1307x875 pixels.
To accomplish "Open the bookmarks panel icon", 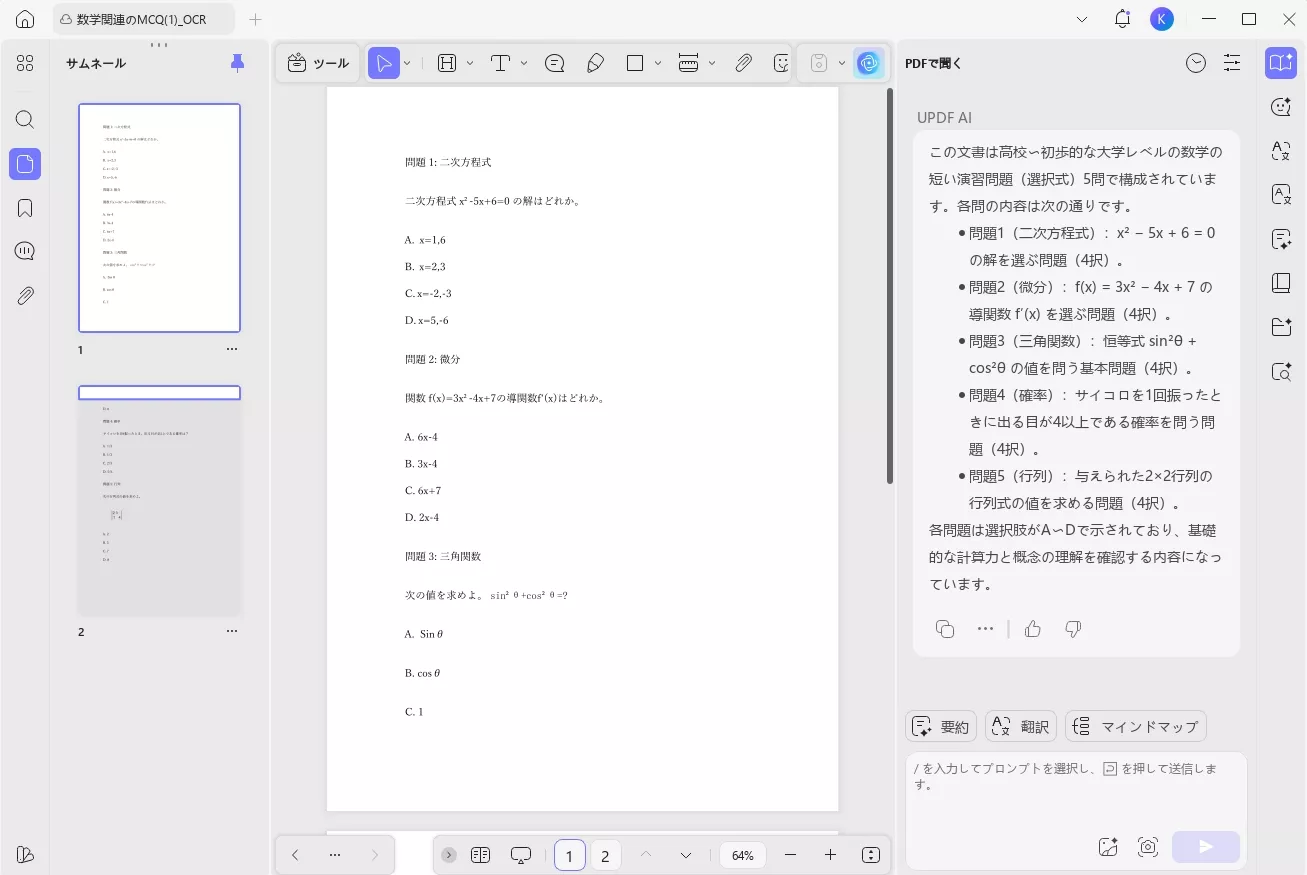I will (x=25, y=208).
